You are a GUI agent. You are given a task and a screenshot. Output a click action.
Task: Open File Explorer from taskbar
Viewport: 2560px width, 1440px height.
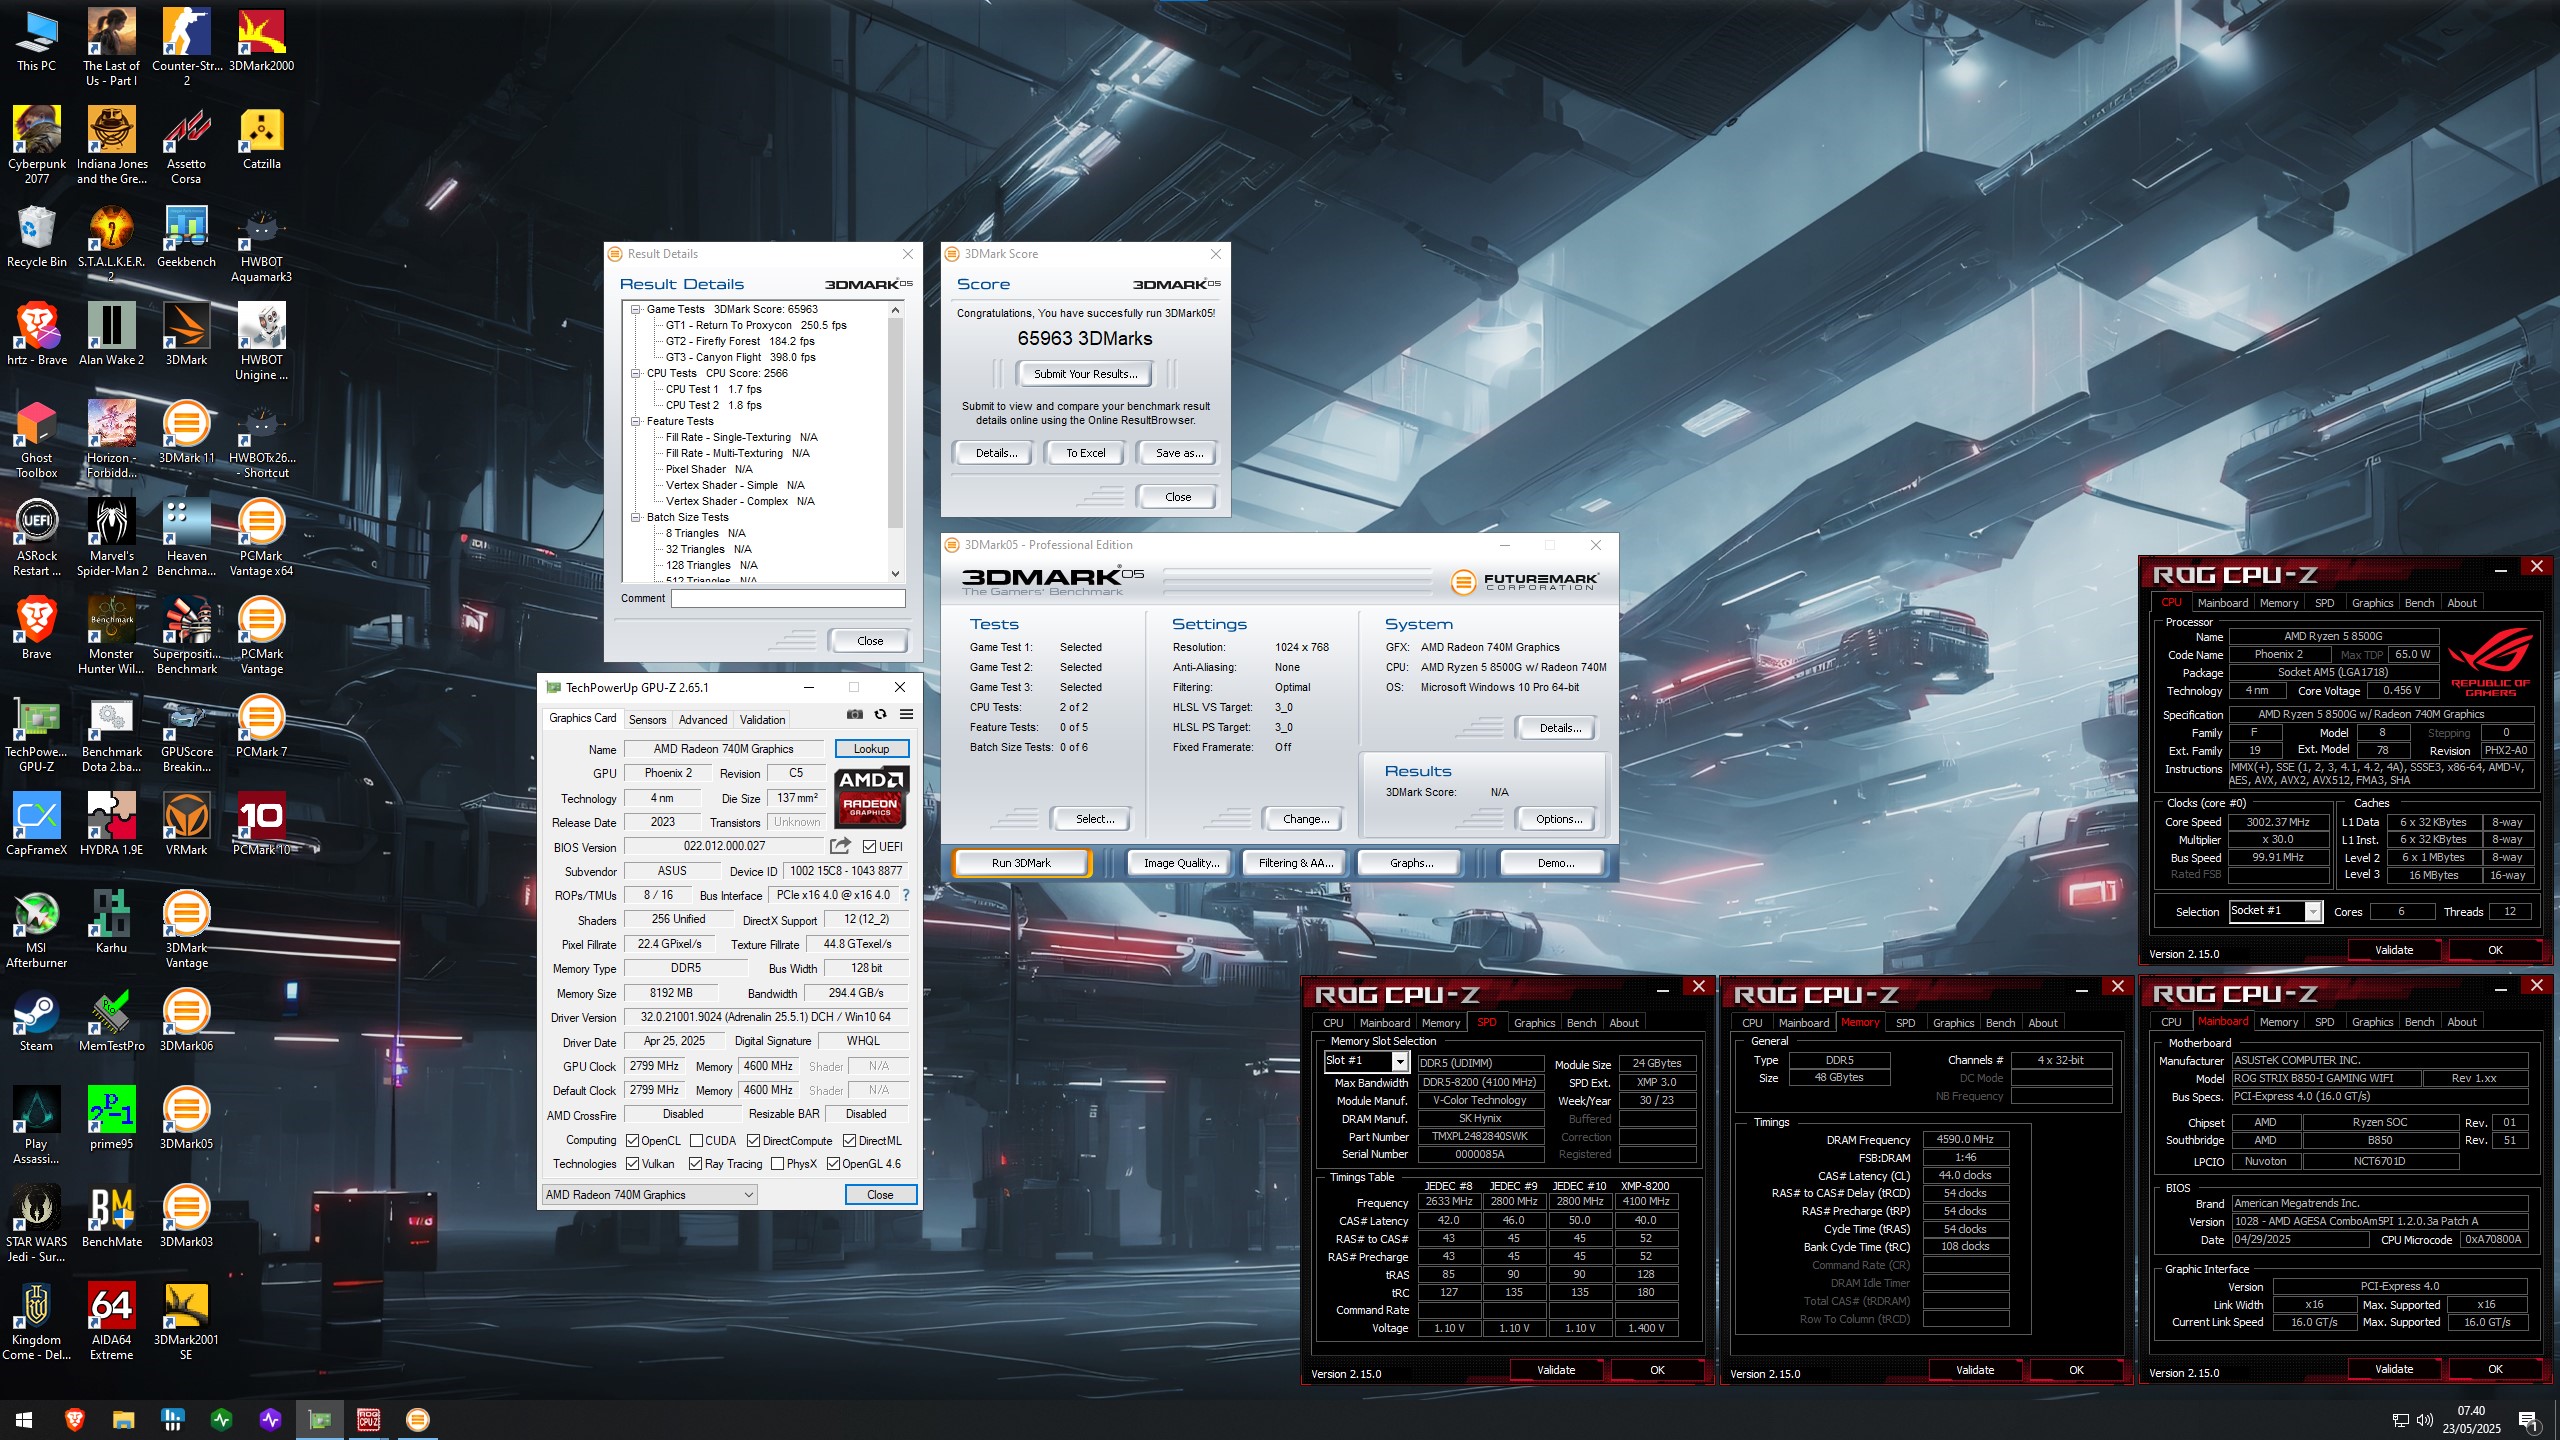[123, 1419]
